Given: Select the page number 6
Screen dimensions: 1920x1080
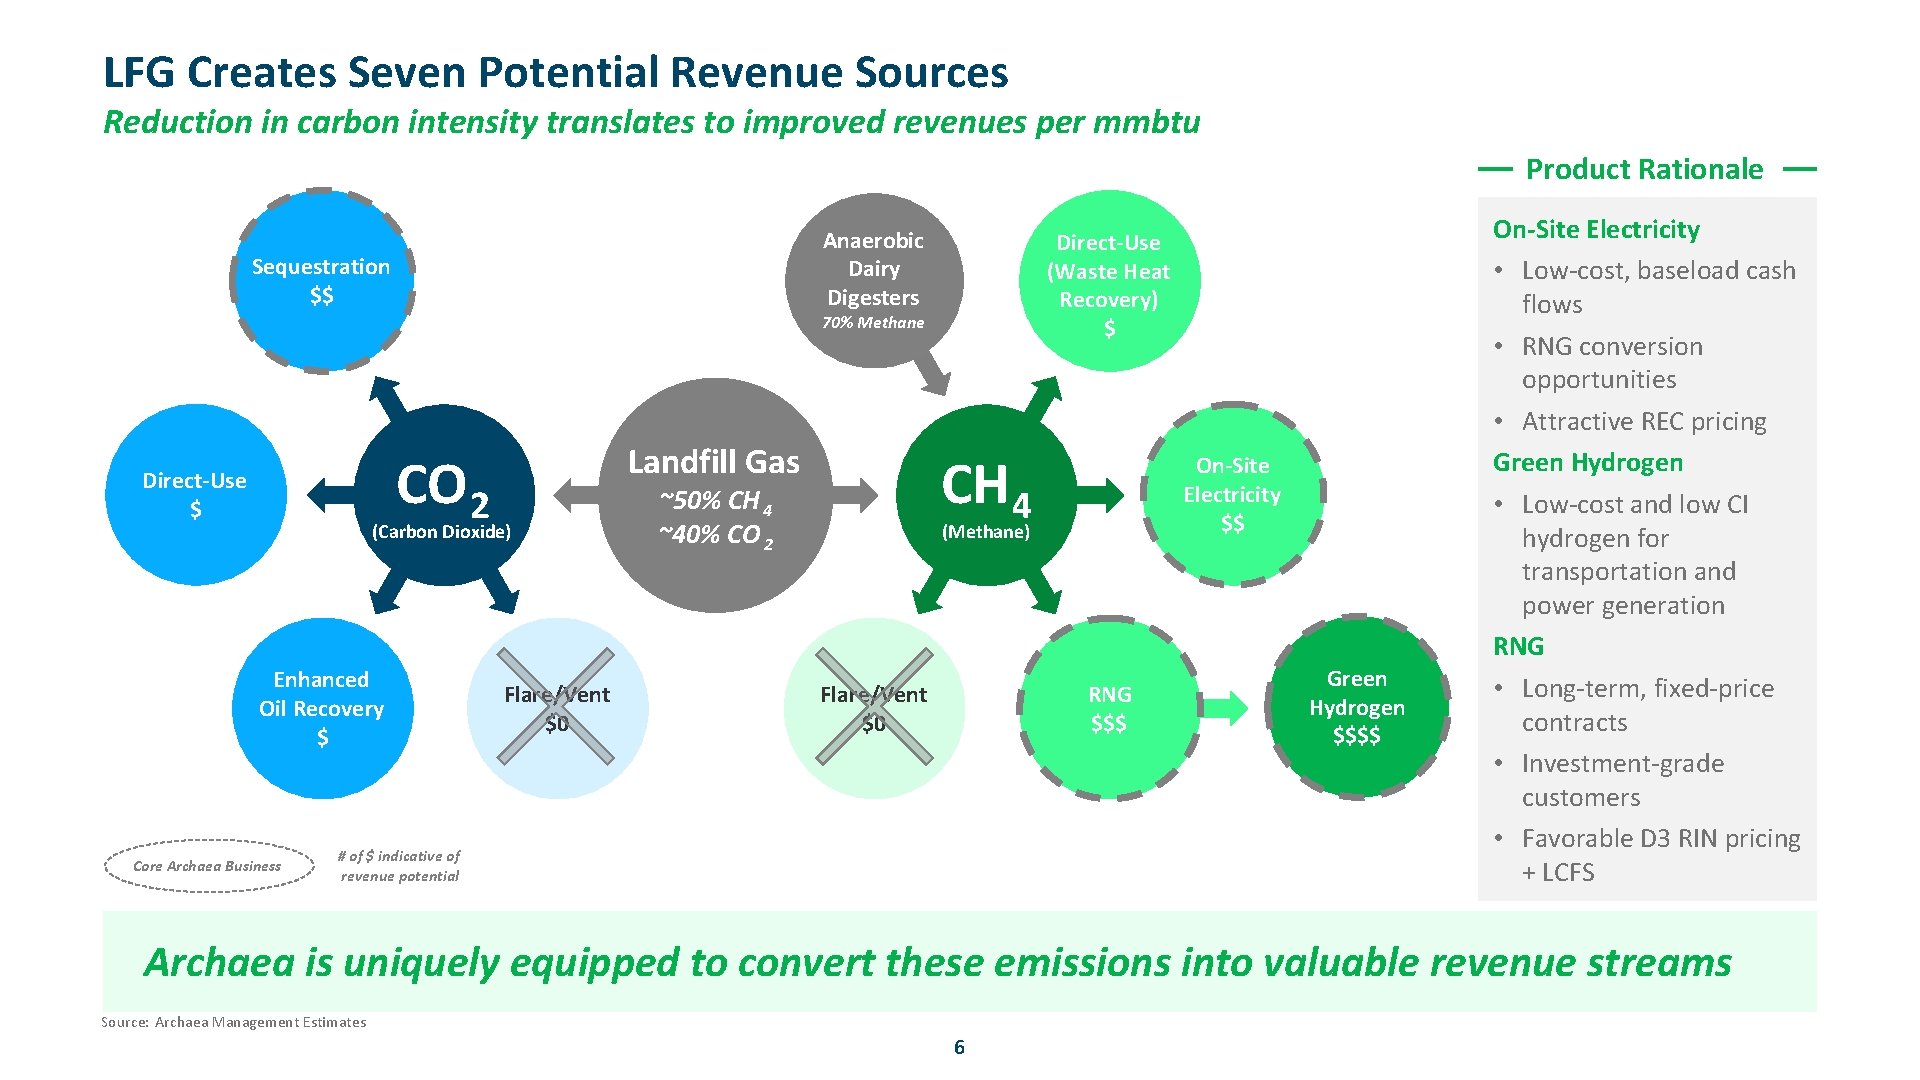Looking at the screenshot, I should tap(959, 1047).
